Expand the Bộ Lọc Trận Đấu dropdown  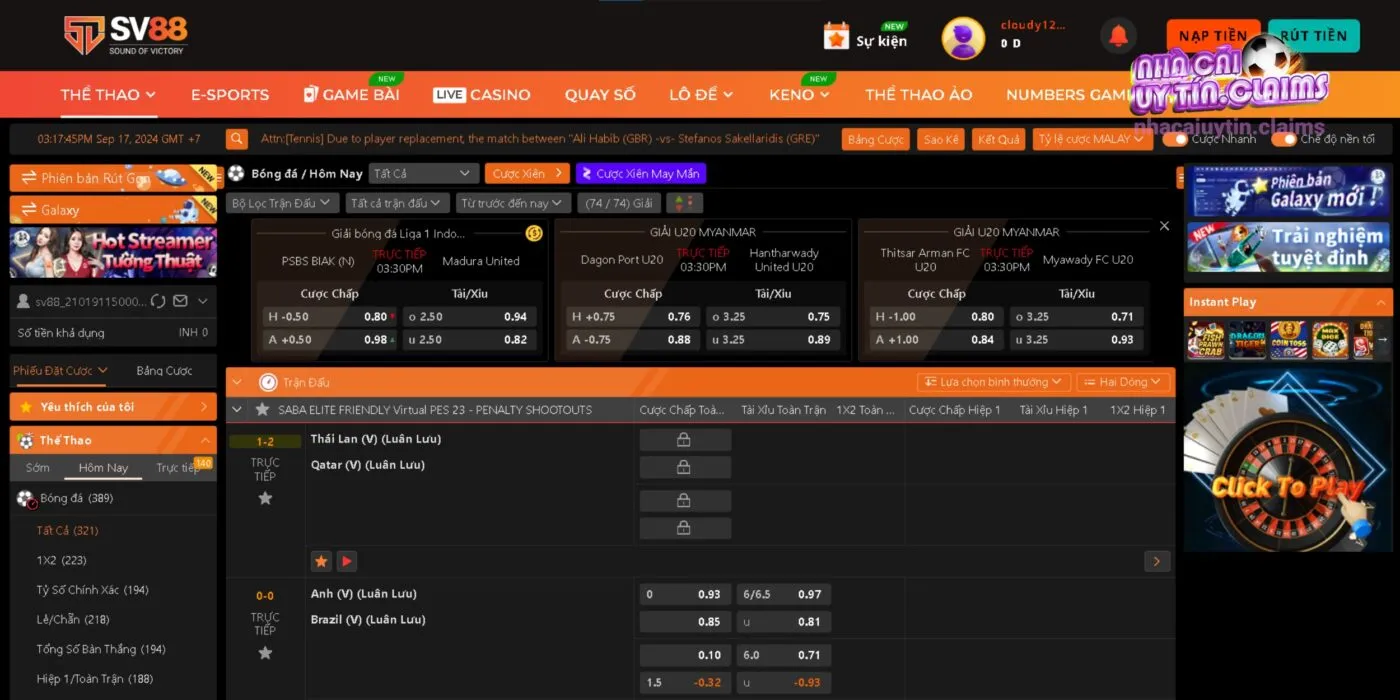click(282, 203)
